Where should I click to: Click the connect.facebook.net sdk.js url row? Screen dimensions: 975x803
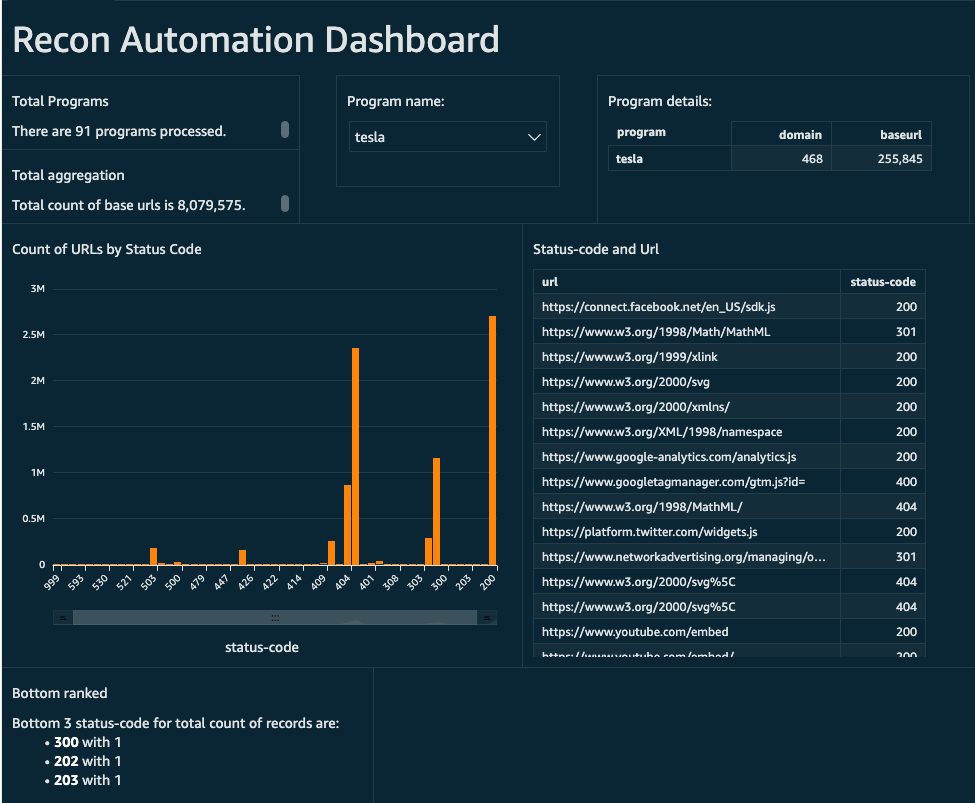[x=658, y=307]
